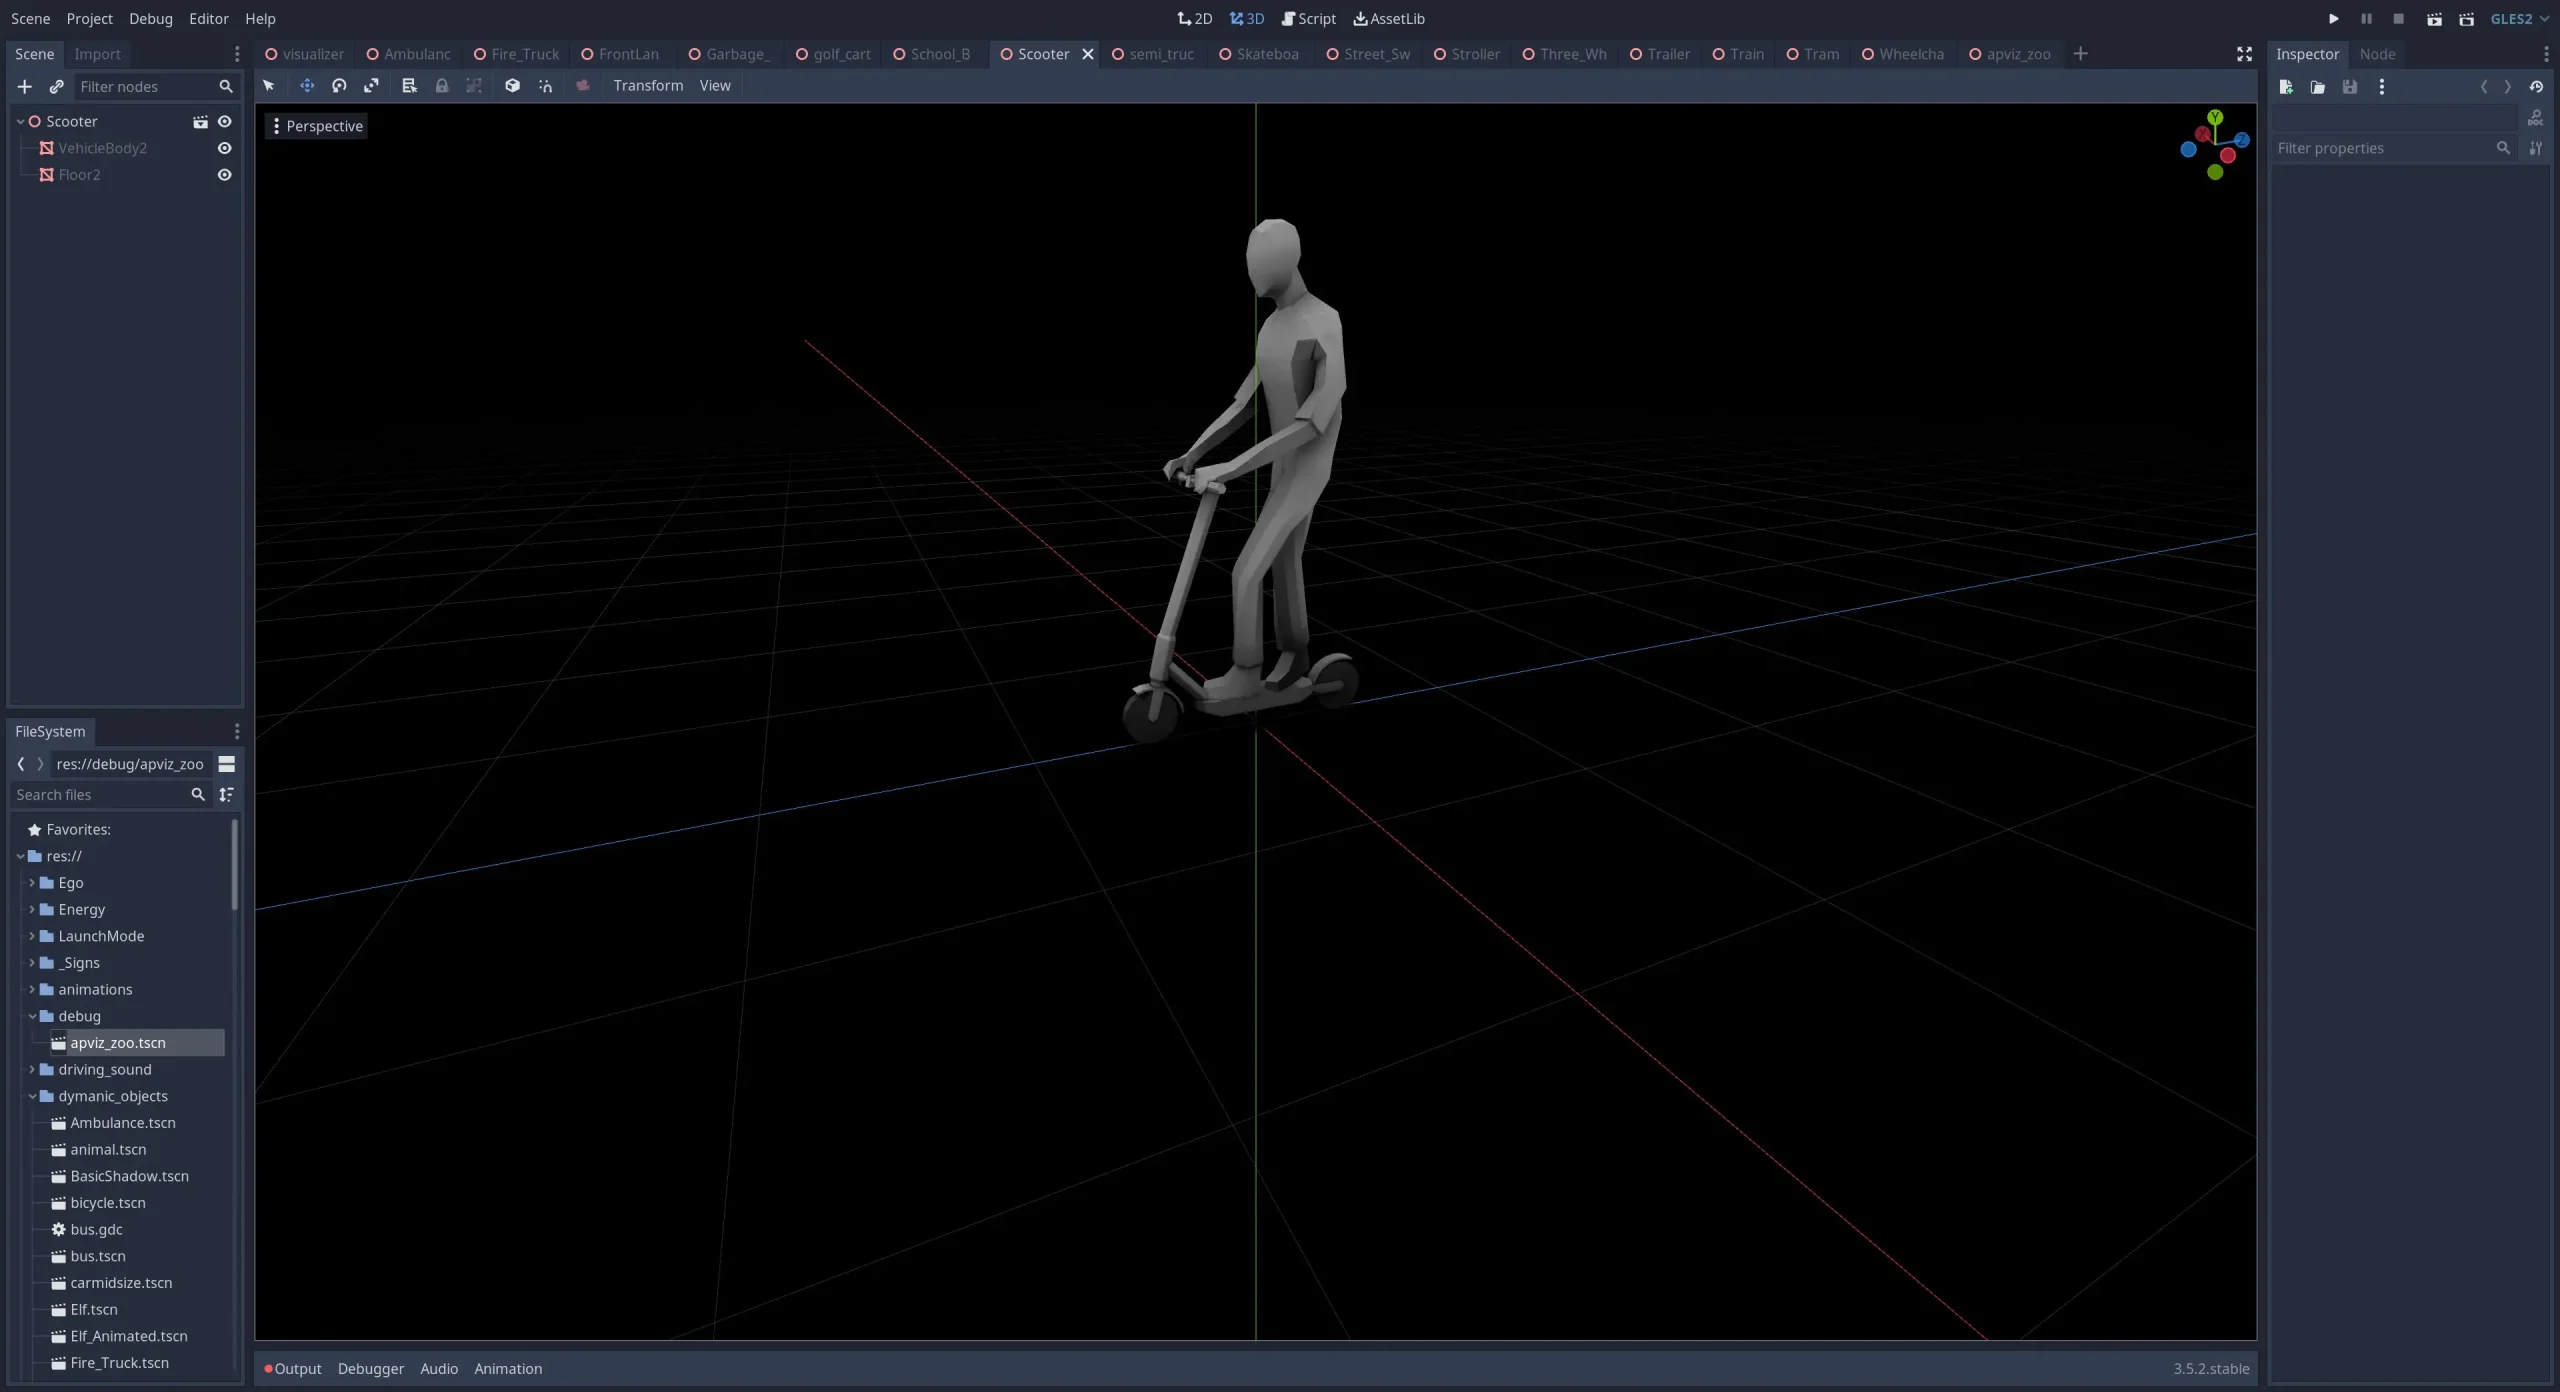Open the Project menu
Viewport: 2560px width, 1392px height.
[89, 19]
